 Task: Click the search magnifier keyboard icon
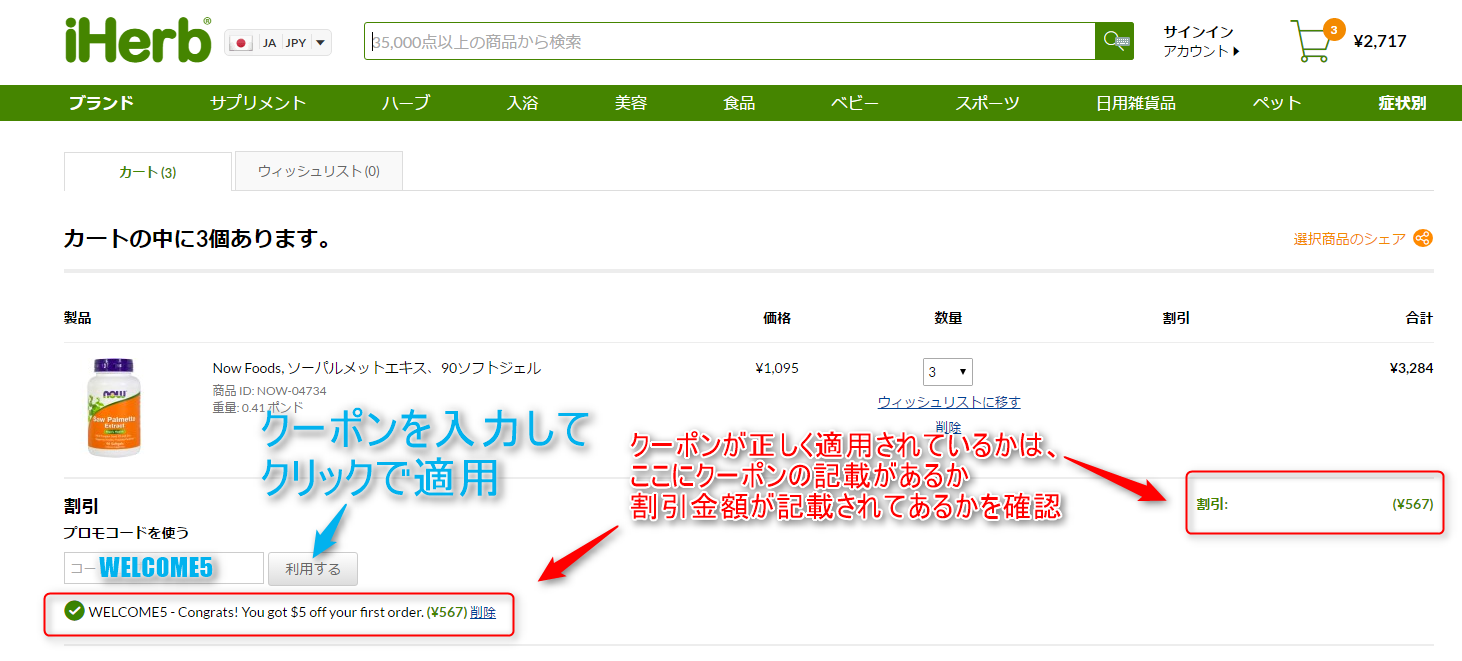[1114, 41]
